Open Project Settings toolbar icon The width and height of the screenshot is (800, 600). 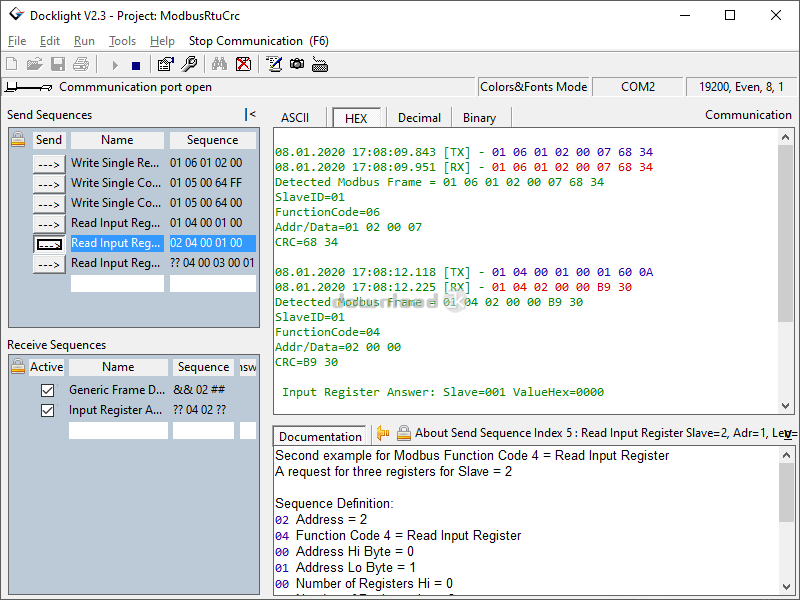click(x=166, y=64)
